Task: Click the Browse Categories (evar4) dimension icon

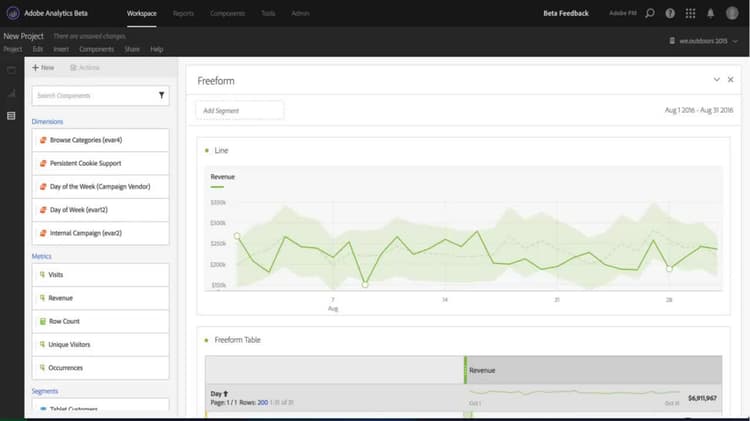Action: [x=43, y=140]
